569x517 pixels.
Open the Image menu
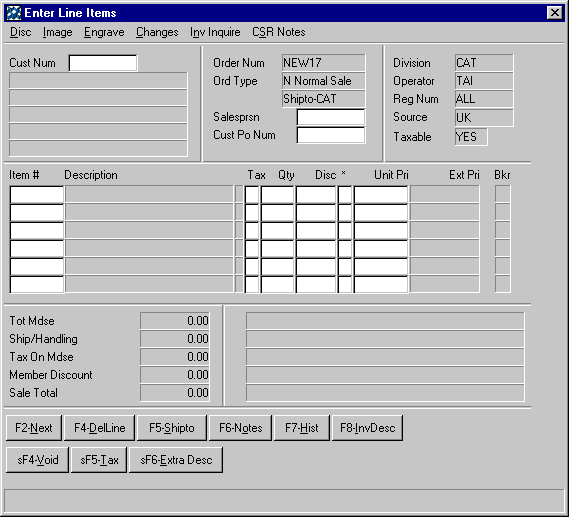[x=57, y=32]
